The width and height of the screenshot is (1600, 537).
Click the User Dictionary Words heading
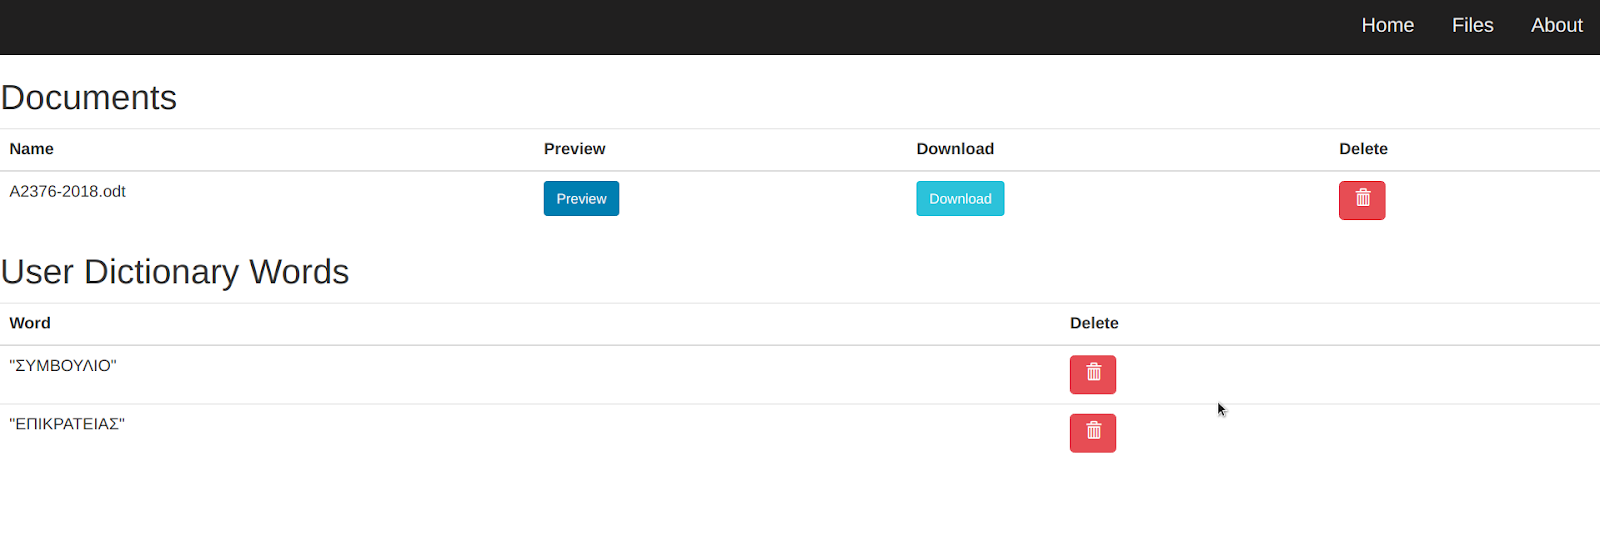(175, 272)
